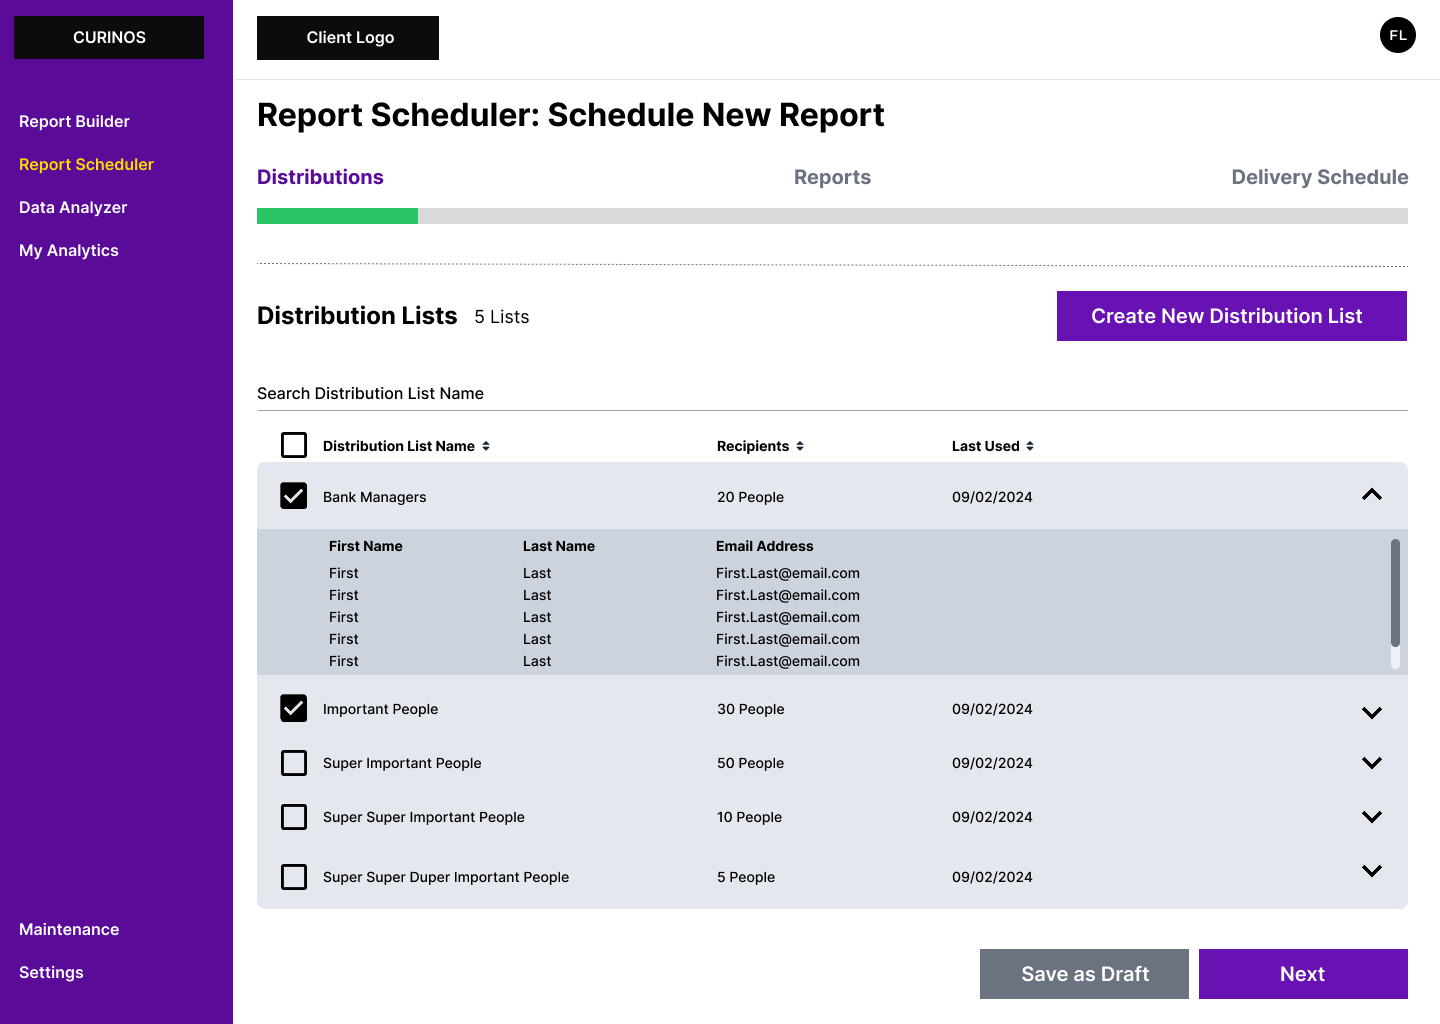Click the '5 Lists' count label
This screenshot has width=1440, height=1024.
pos(501,317)
